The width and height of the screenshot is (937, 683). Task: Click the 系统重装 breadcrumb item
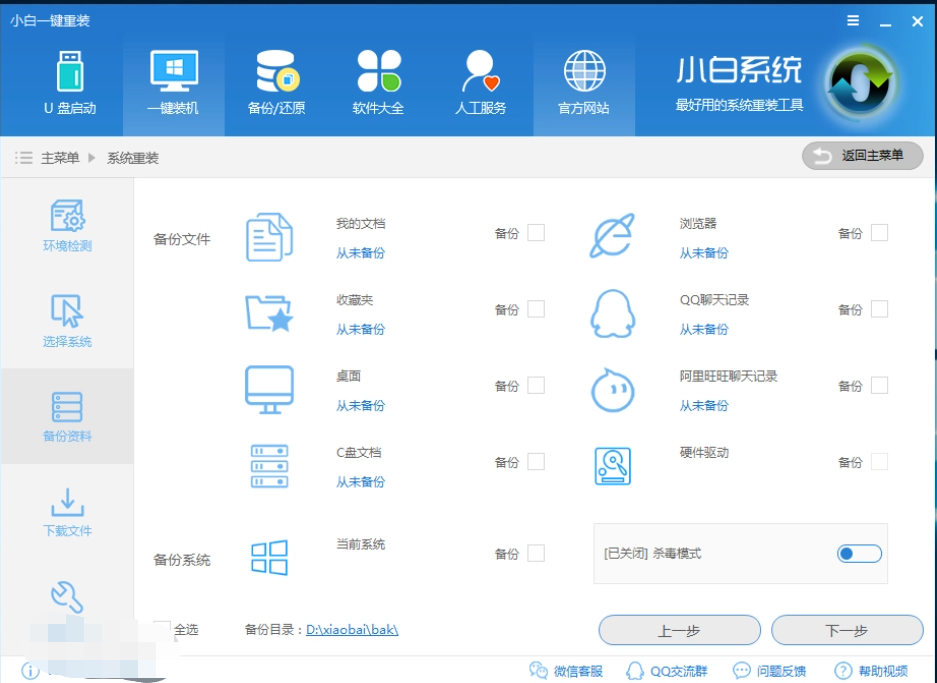133,158
